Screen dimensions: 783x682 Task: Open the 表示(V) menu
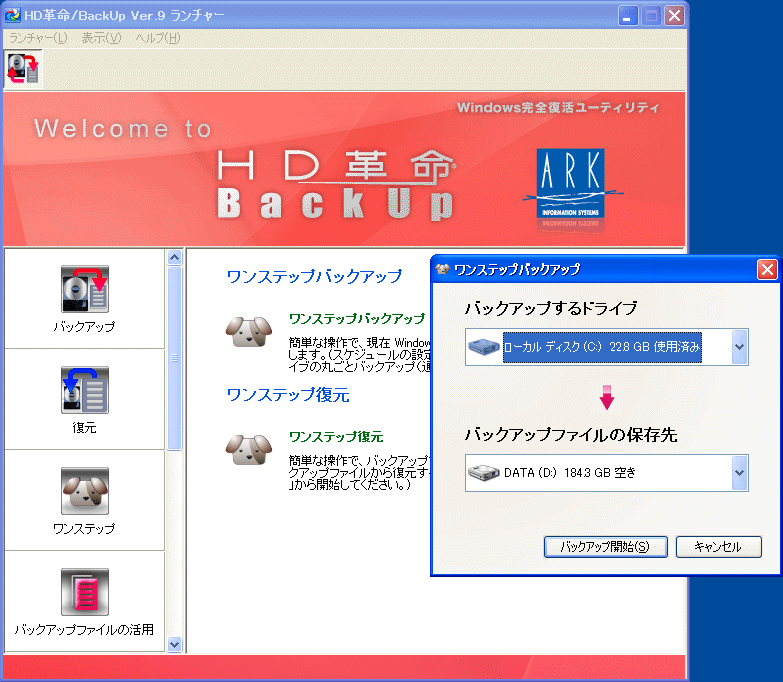pyautogui.click(x=101, y=38)
